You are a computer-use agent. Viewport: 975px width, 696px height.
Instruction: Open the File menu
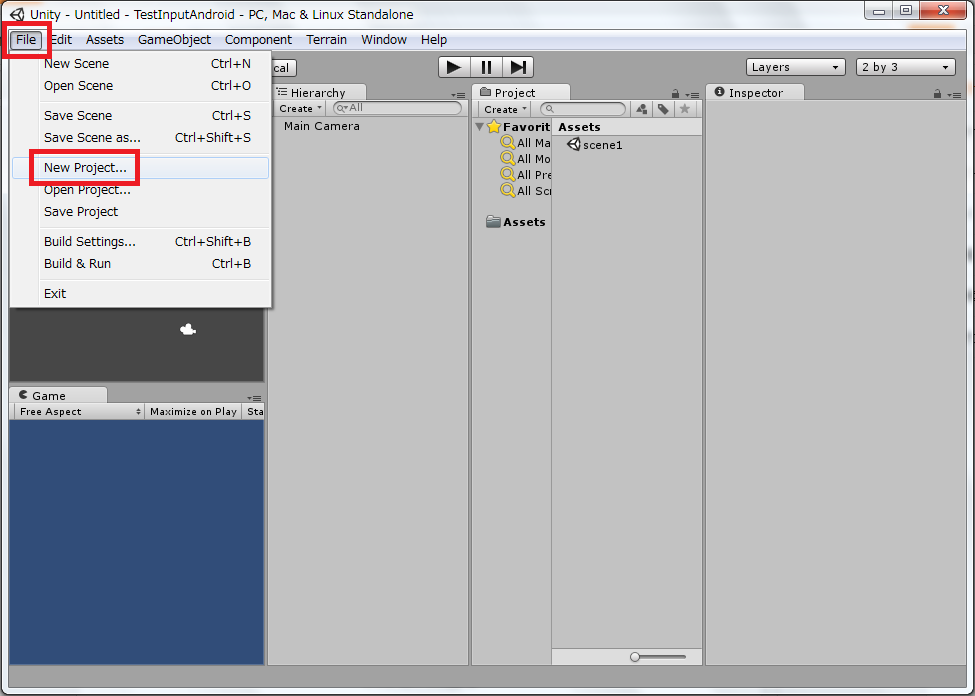tap(26, 40)
